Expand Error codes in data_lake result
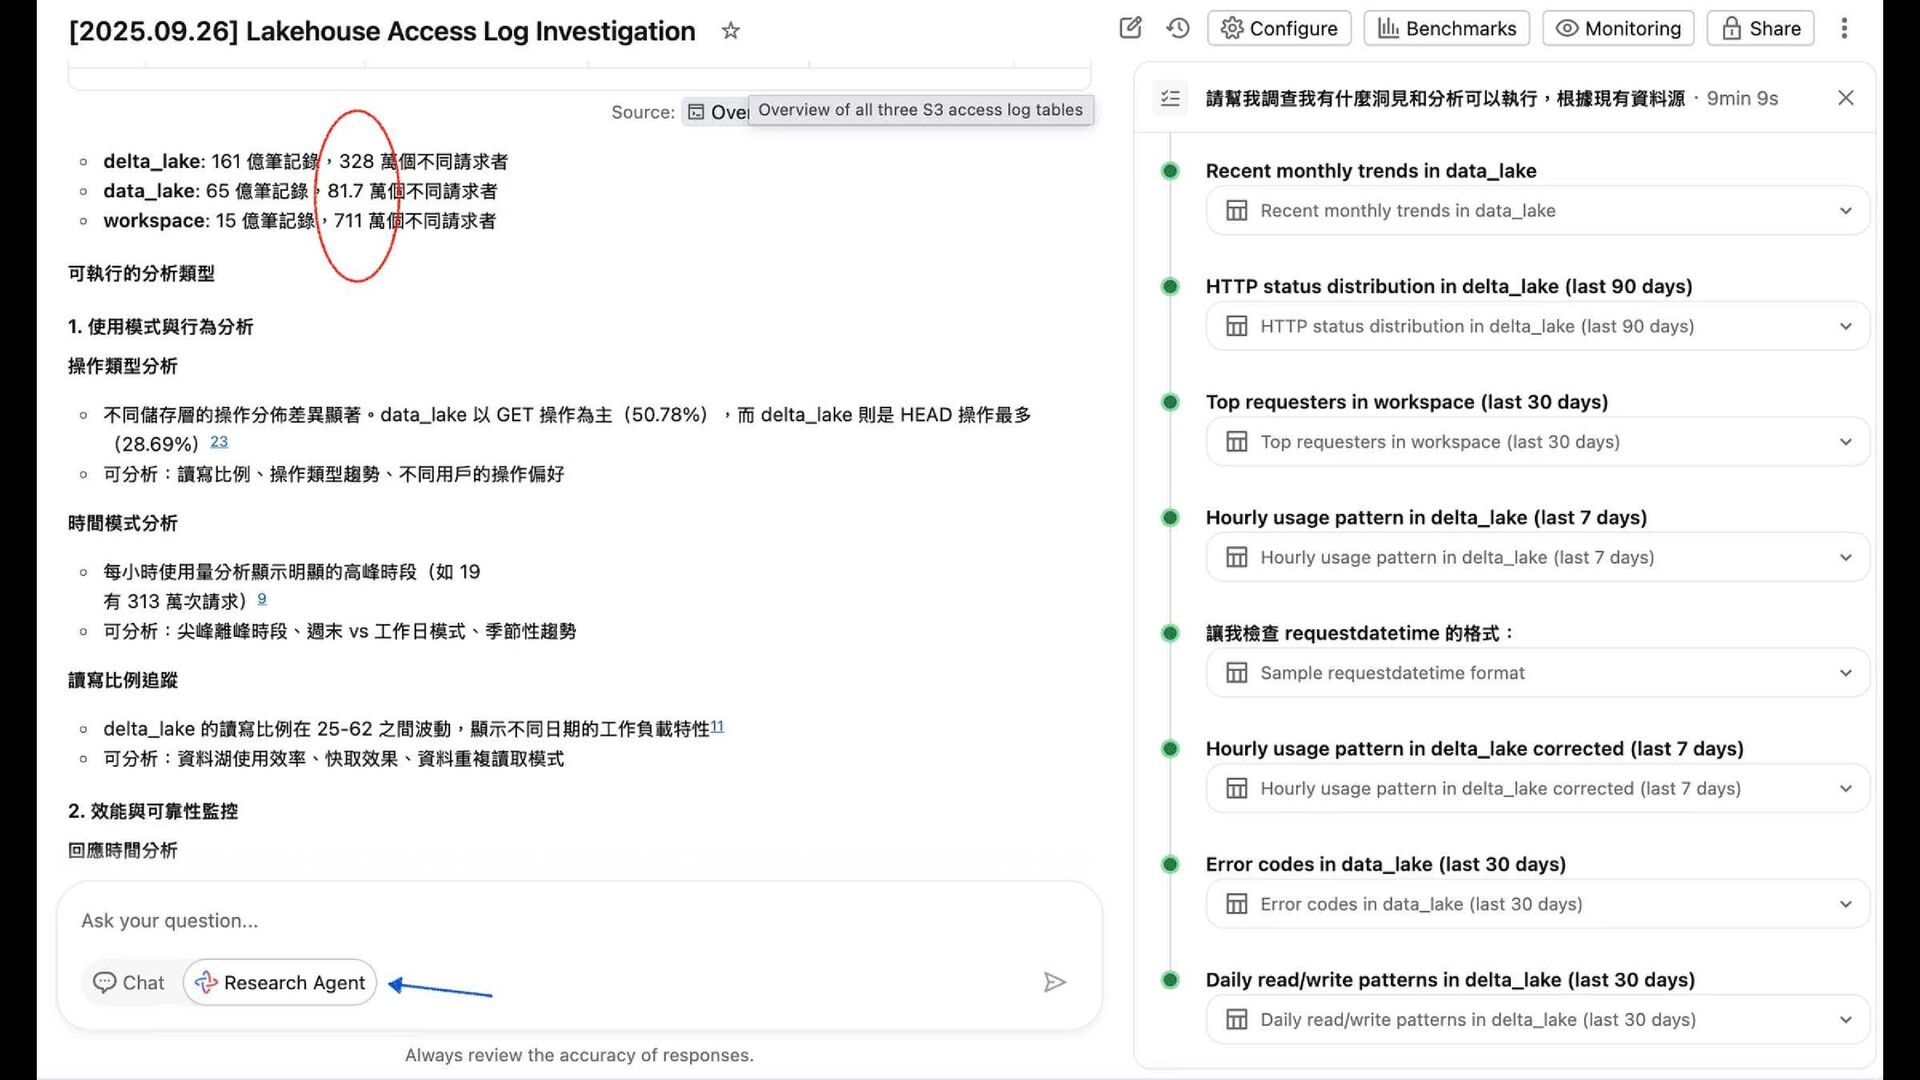Viewport: 1920px width, 1080px height. pyautogui.click(x=1845, y=904)
